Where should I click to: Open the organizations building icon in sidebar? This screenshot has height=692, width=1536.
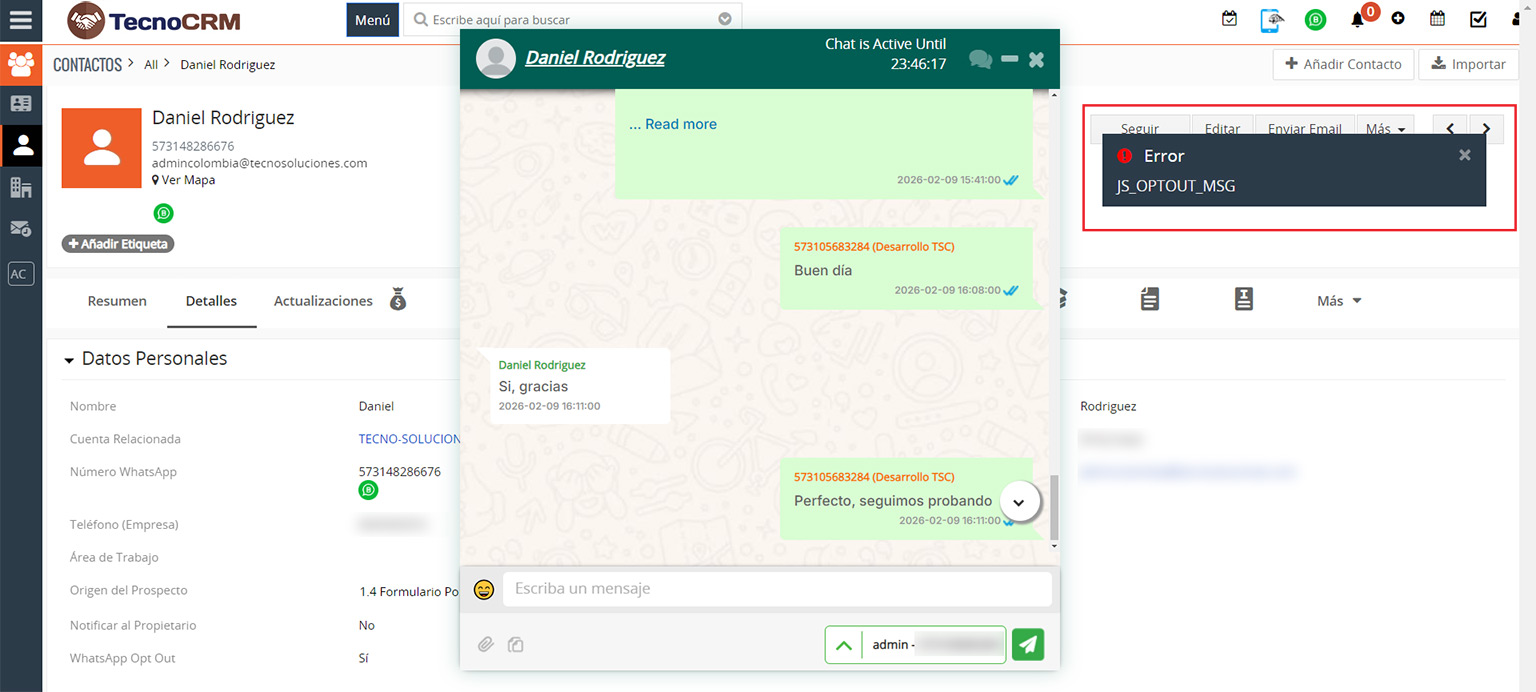point(20,187)
